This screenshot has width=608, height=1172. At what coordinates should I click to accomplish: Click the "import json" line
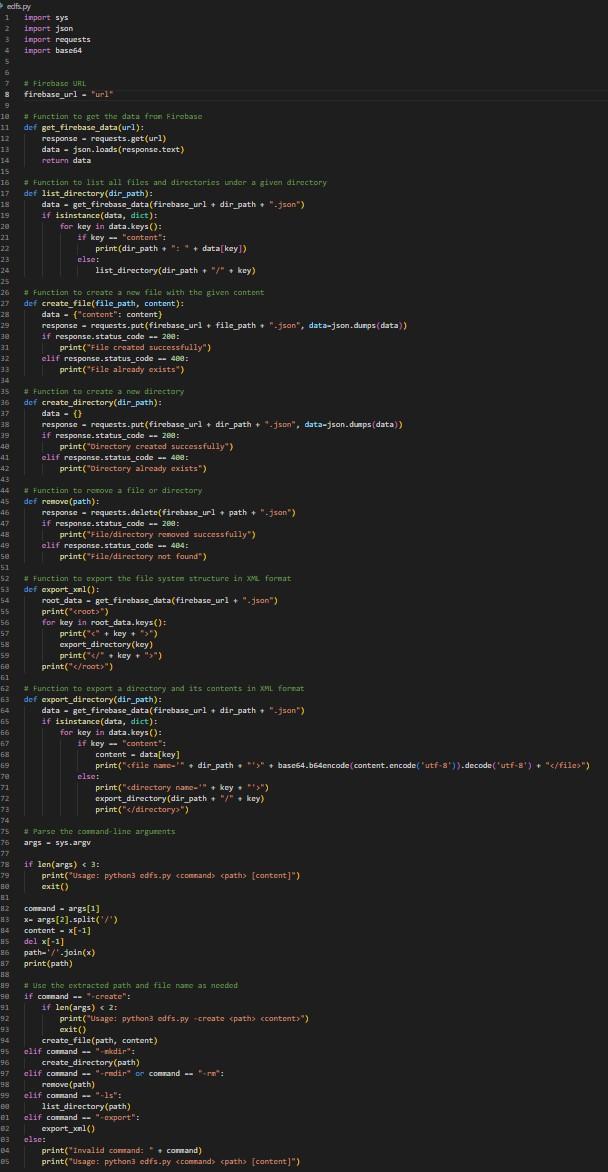tap(48, 28)
